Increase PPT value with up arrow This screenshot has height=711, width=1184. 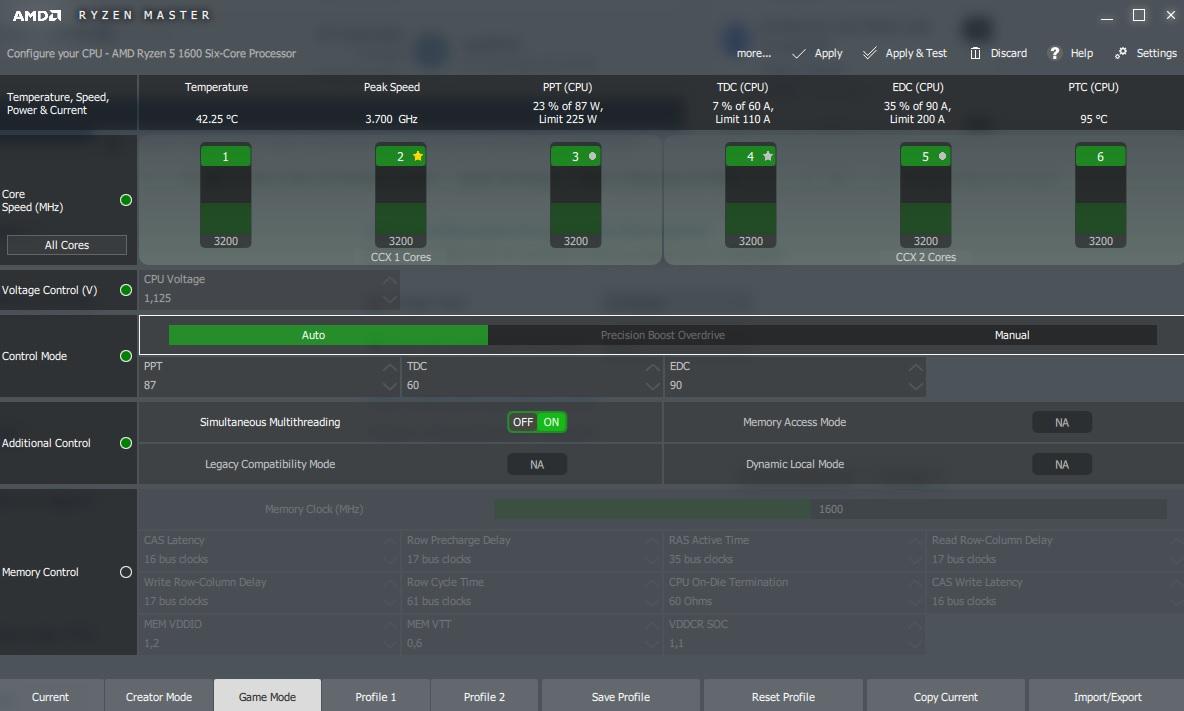(x=389, y=368)
